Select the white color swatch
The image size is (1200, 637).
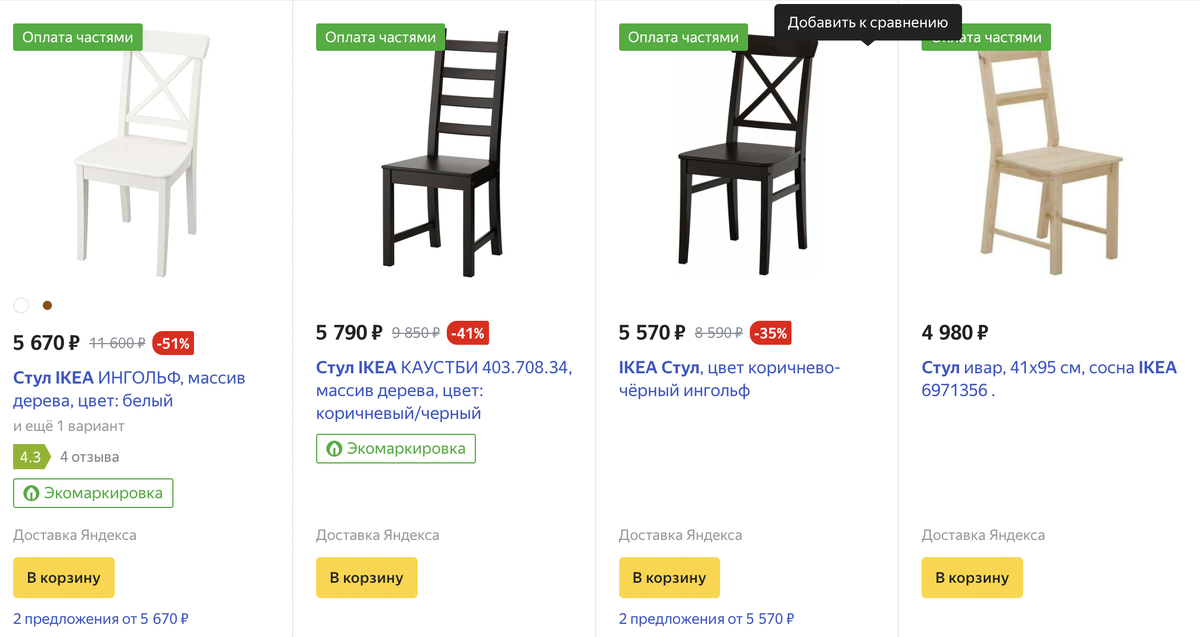pos(21,305)
